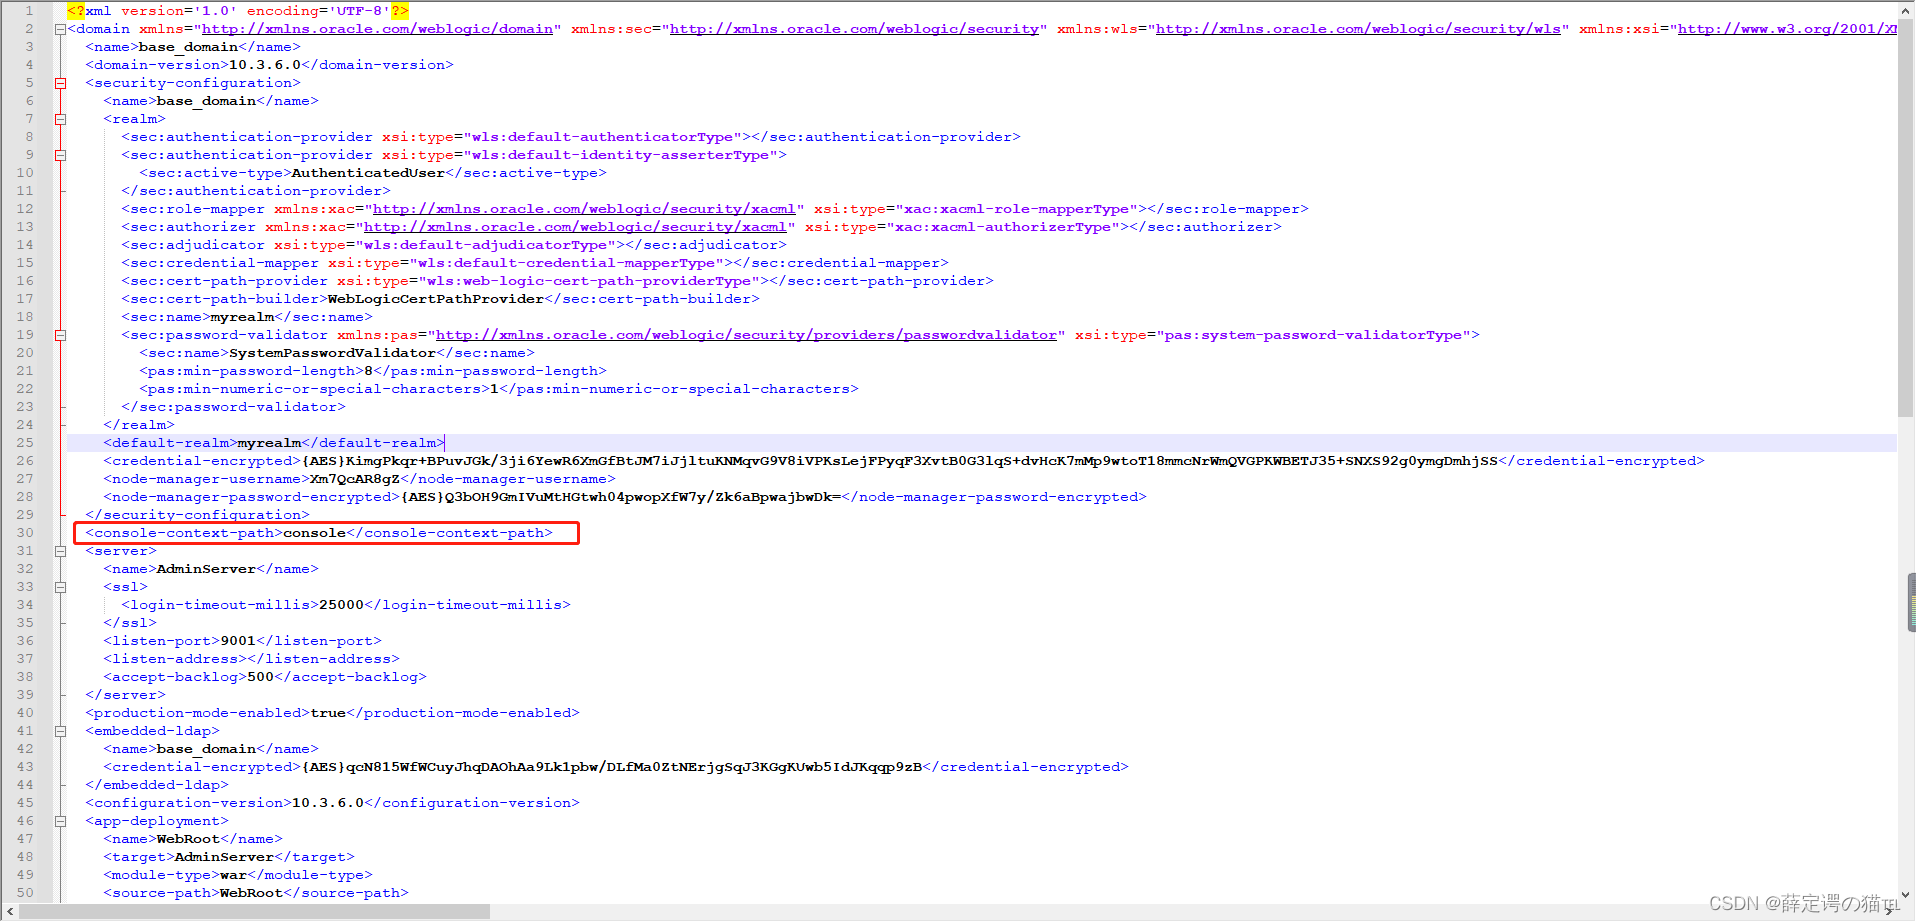Click the 'myrealm' default-realm value on line 25
This screenshot has width=1916, height=922.
pos(269,443)
